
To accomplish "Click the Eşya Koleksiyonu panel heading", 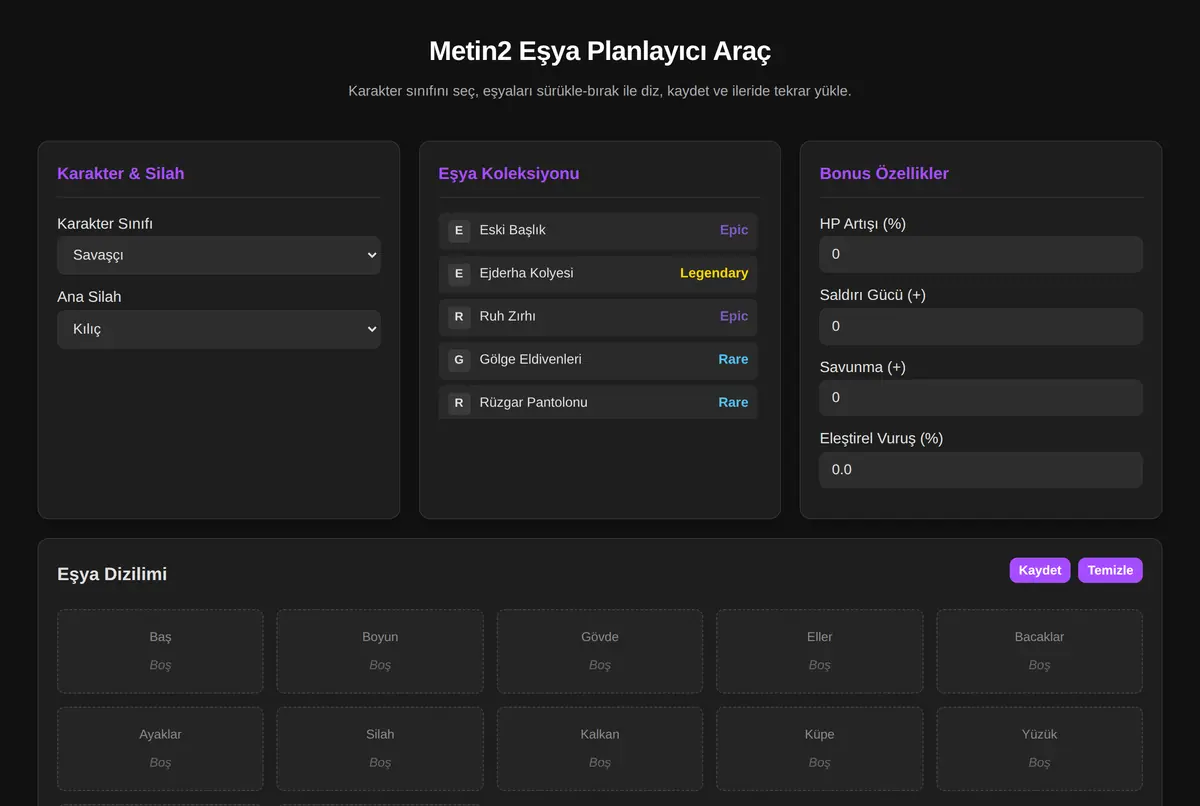I will (x=509, y=173).
